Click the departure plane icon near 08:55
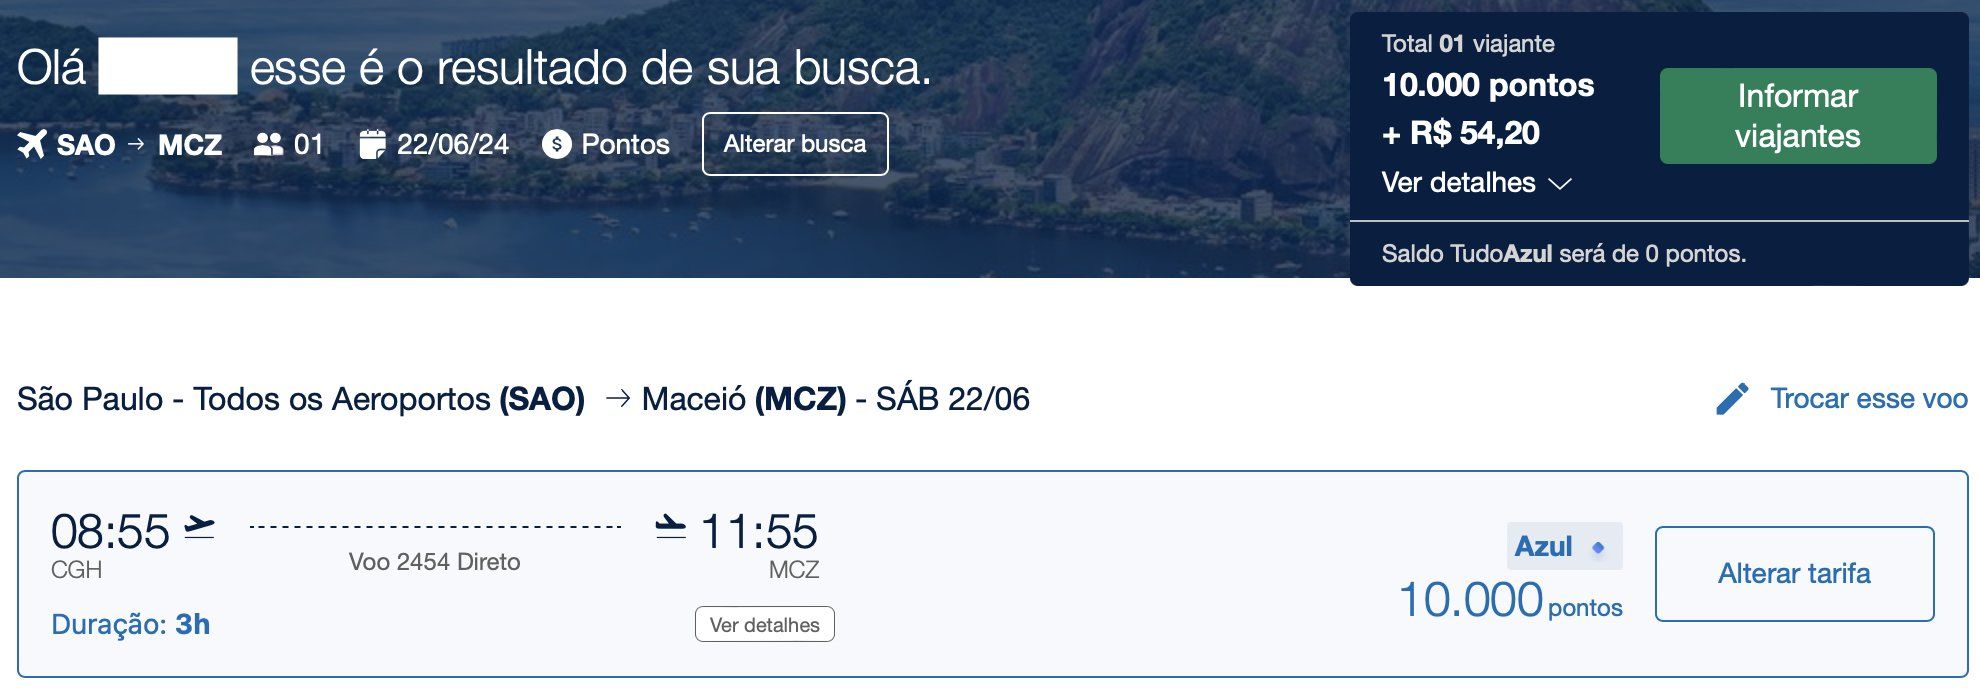The height and width of the screenshot is (688, 1980). 200,526
